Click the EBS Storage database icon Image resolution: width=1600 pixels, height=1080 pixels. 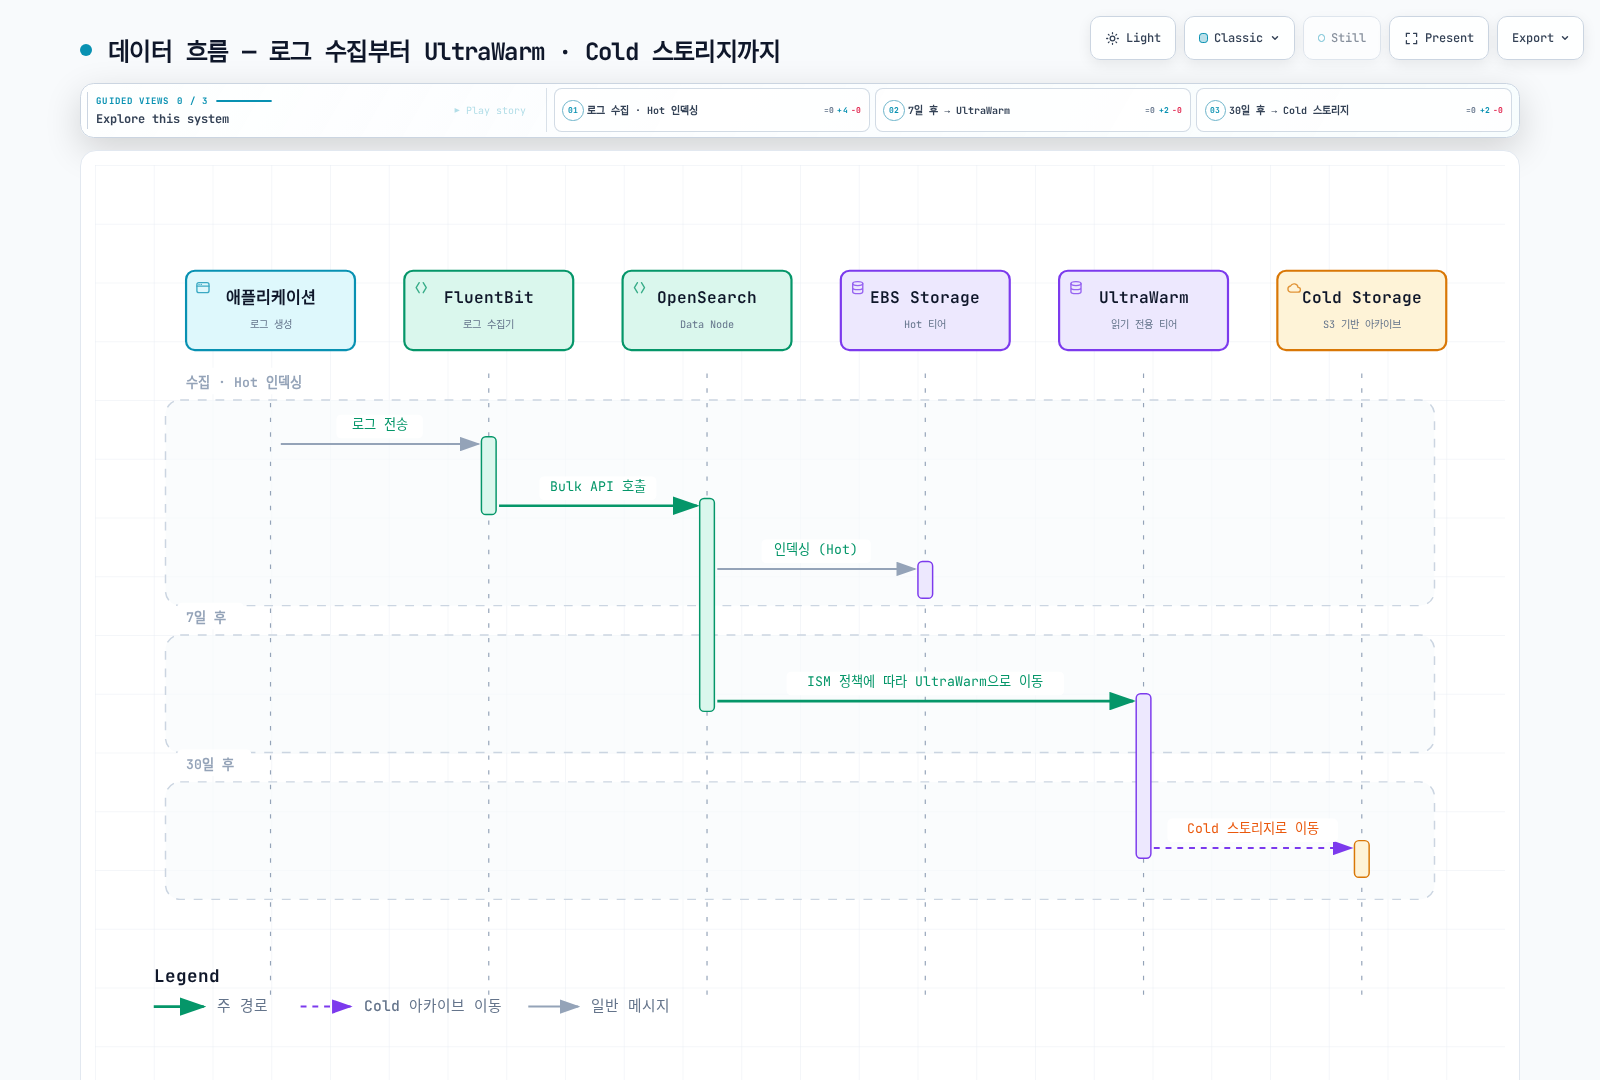tap(858, 288)
